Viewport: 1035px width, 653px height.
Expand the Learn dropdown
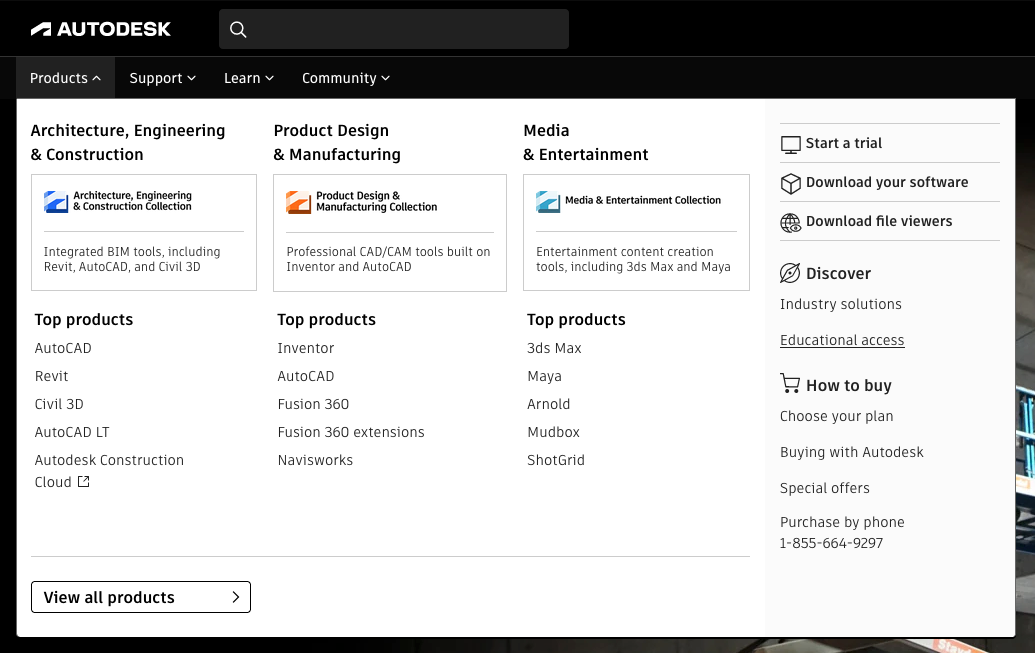(249, 78)
